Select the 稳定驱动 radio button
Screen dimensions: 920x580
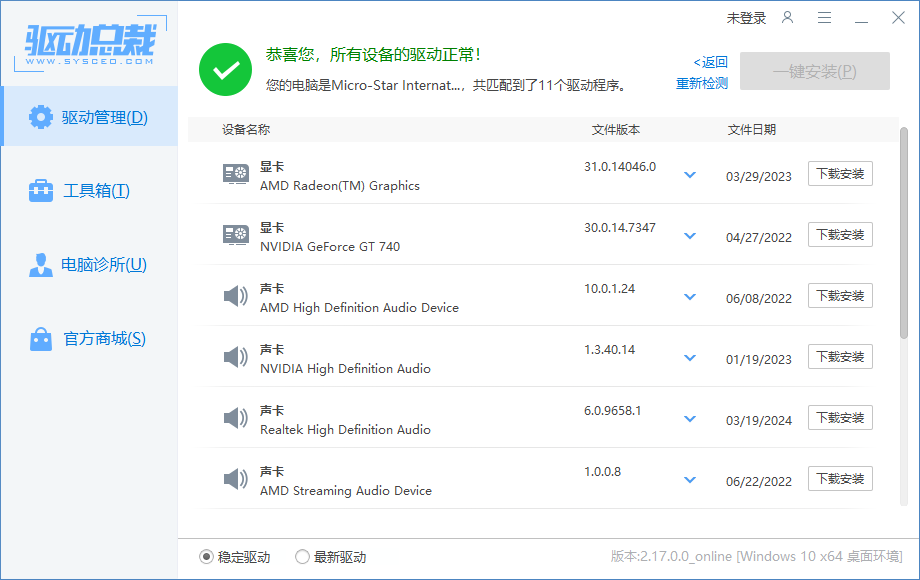point(206,557)
